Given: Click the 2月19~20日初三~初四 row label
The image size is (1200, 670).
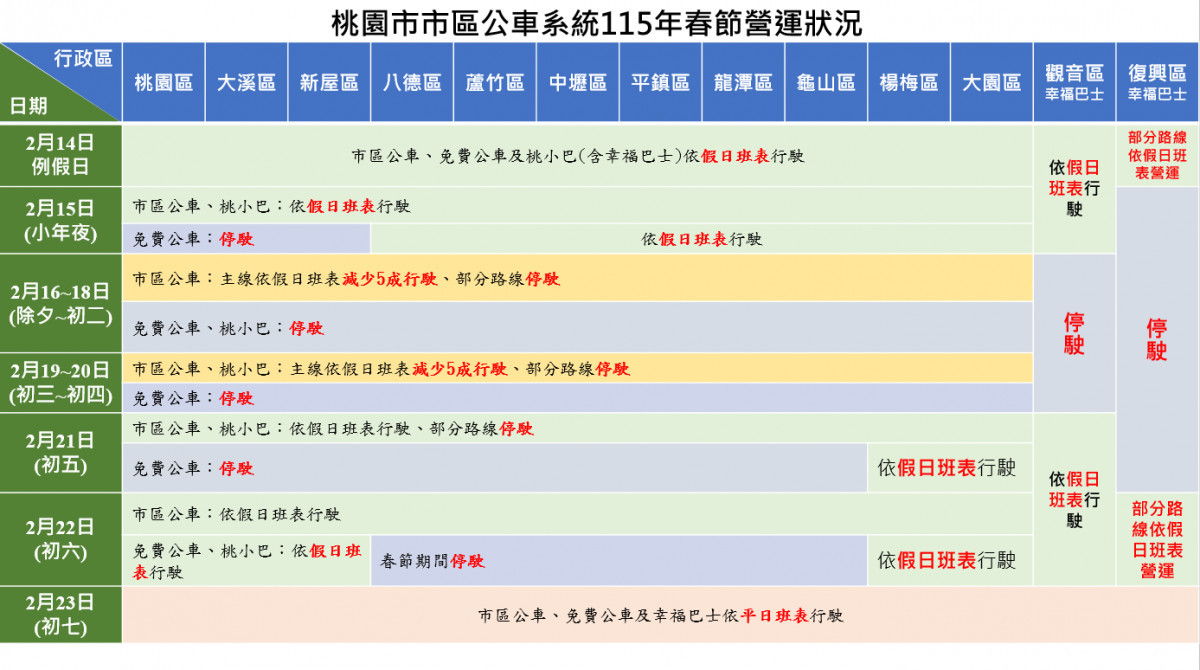Looking at the screenshot, I should tap(61, 383).
